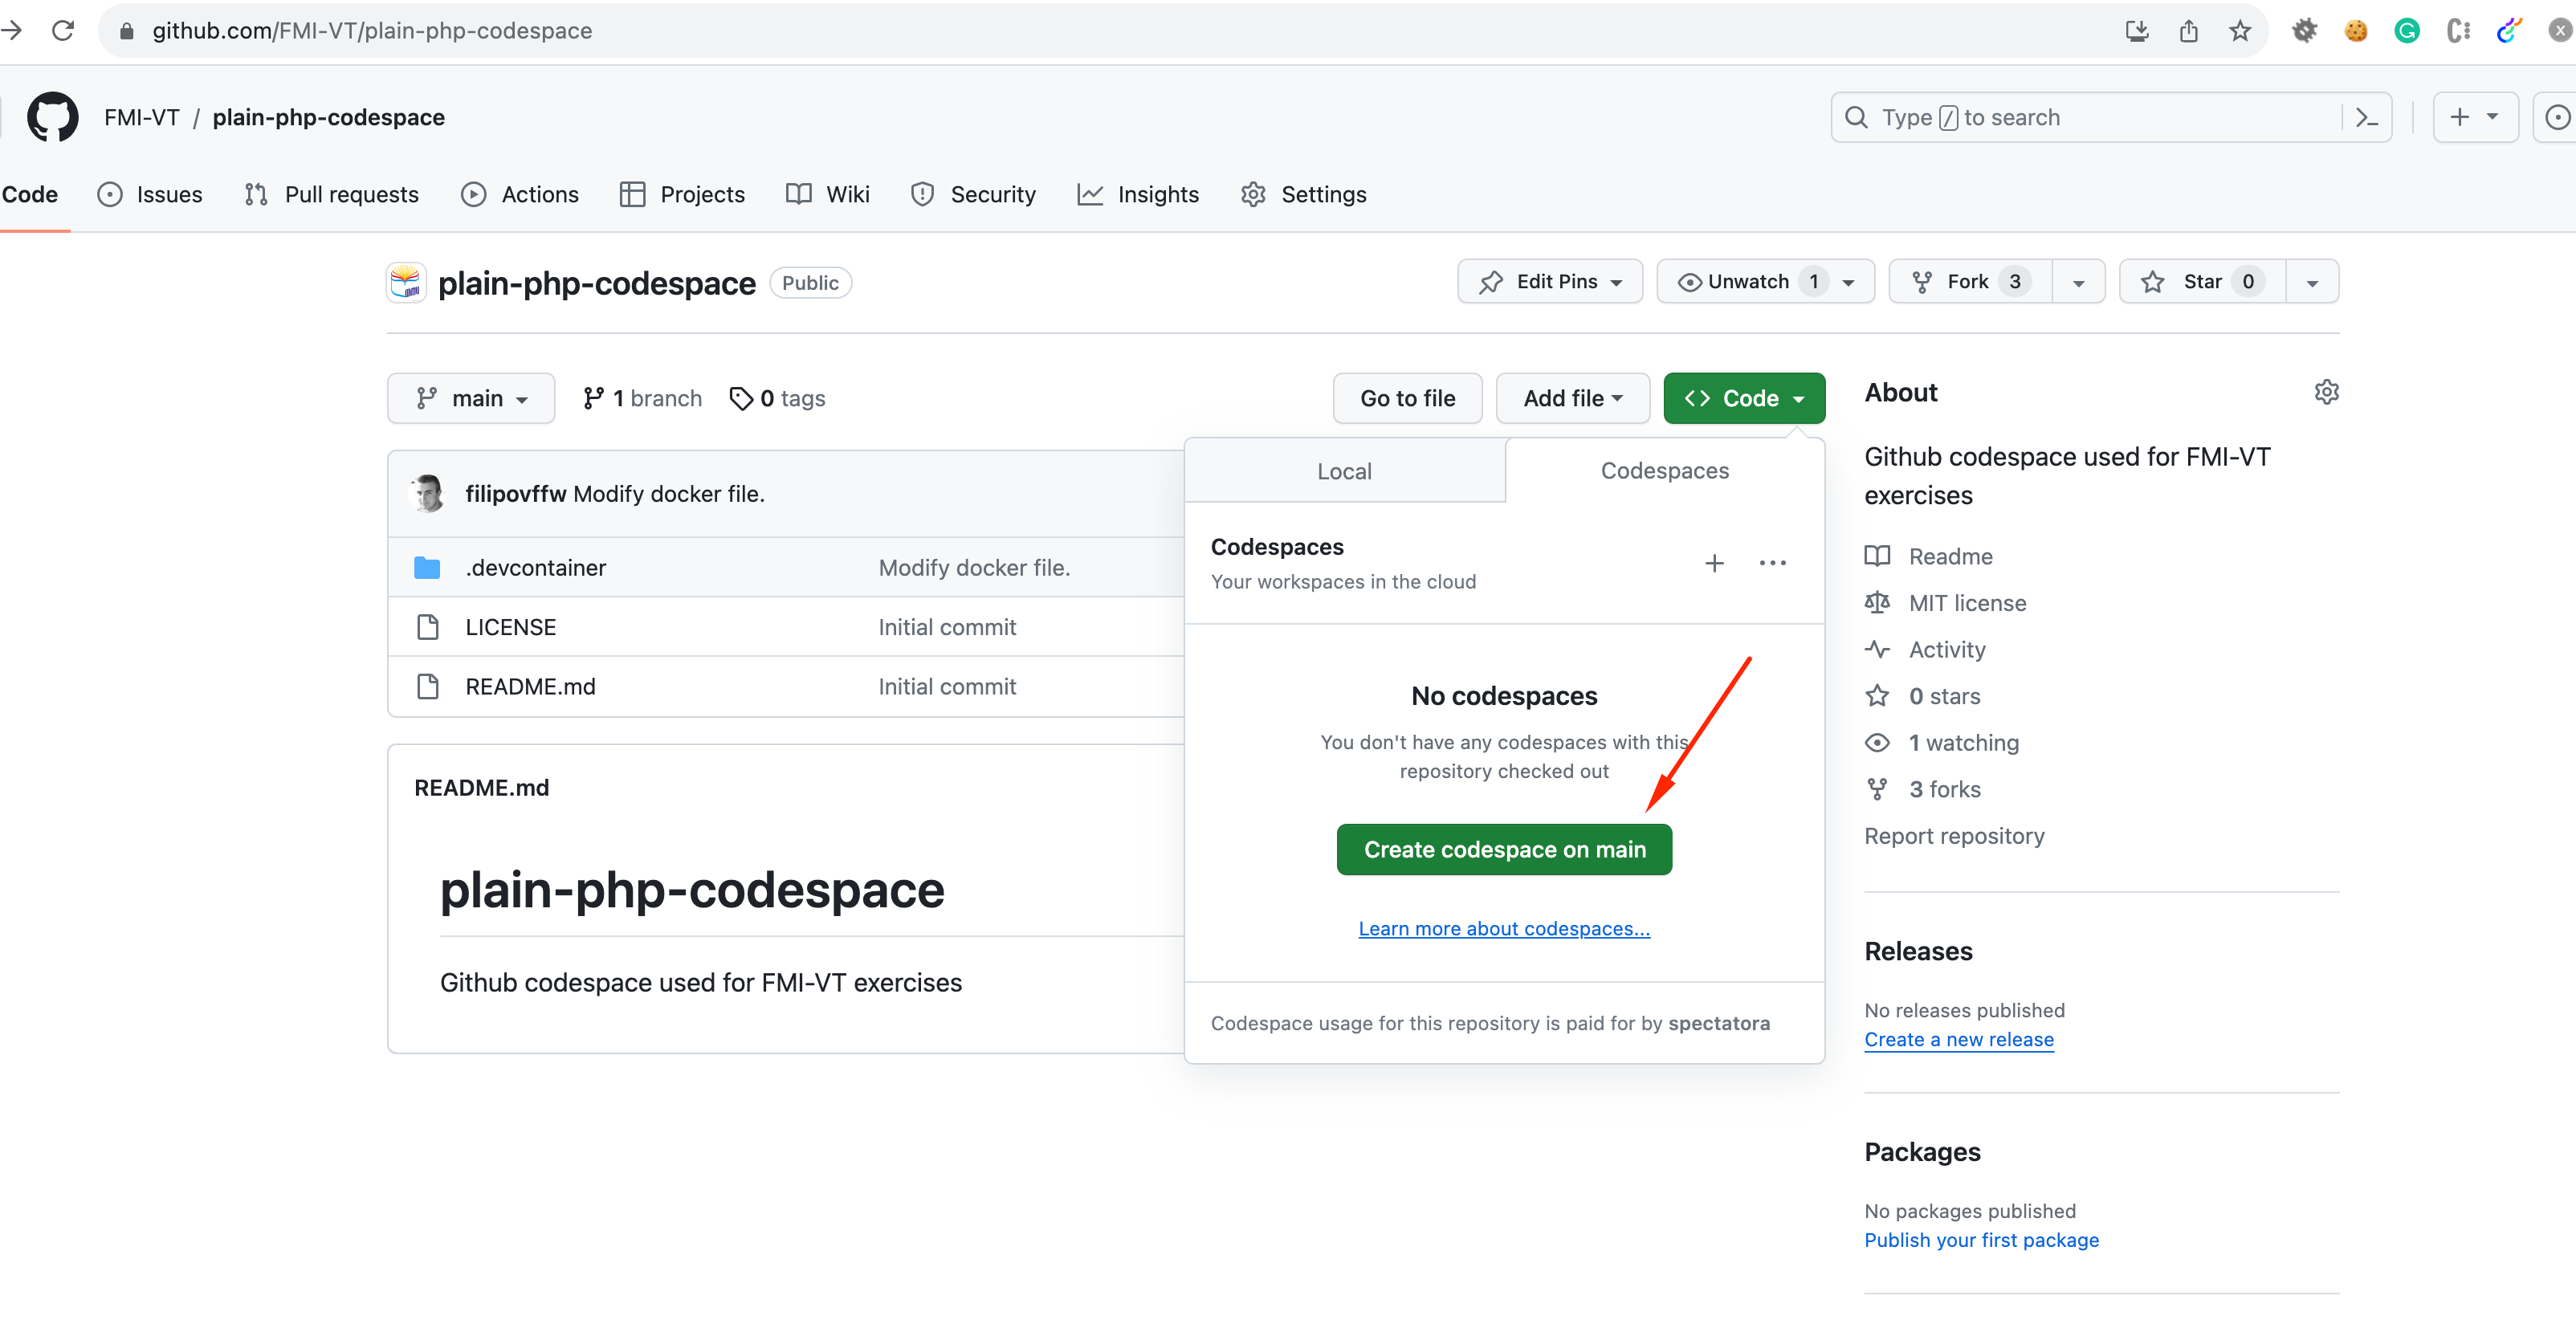
Task: Open the Fork options dropdown arrow
Action: click(2078, 281)
